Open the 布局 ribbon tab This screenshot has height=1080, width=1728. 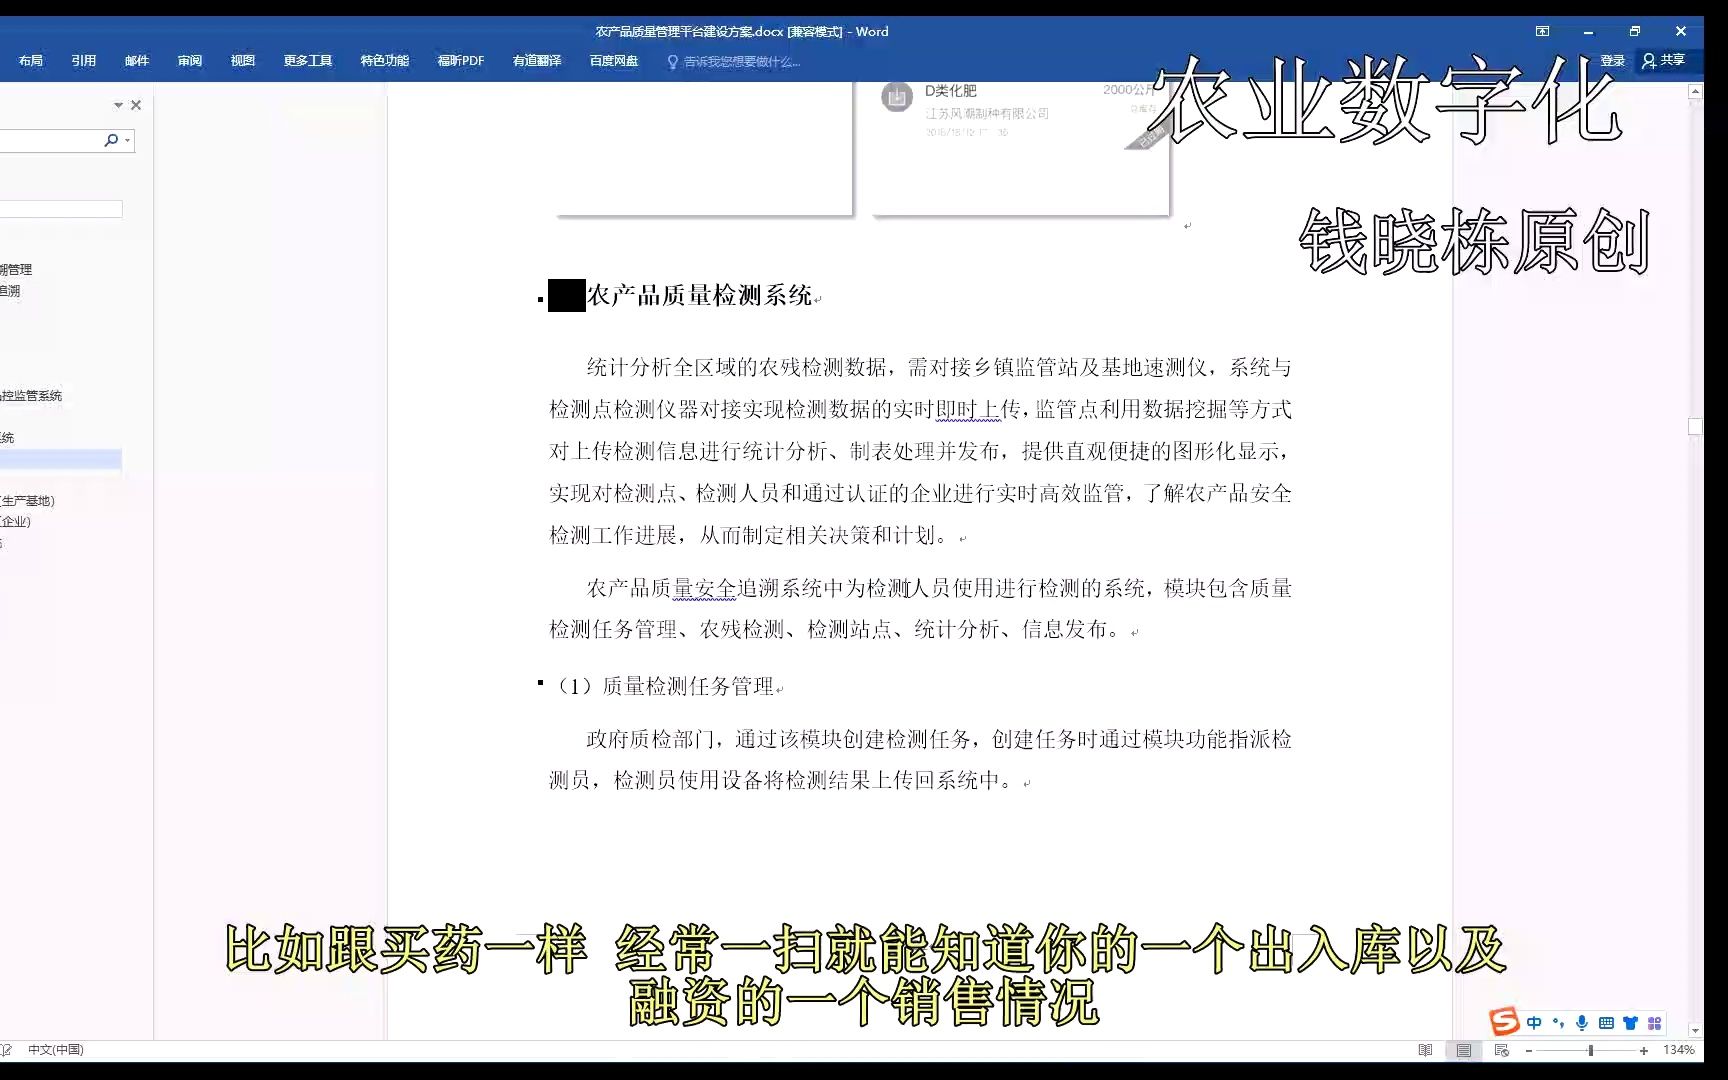pyautogui.click(x=30, y=61)
